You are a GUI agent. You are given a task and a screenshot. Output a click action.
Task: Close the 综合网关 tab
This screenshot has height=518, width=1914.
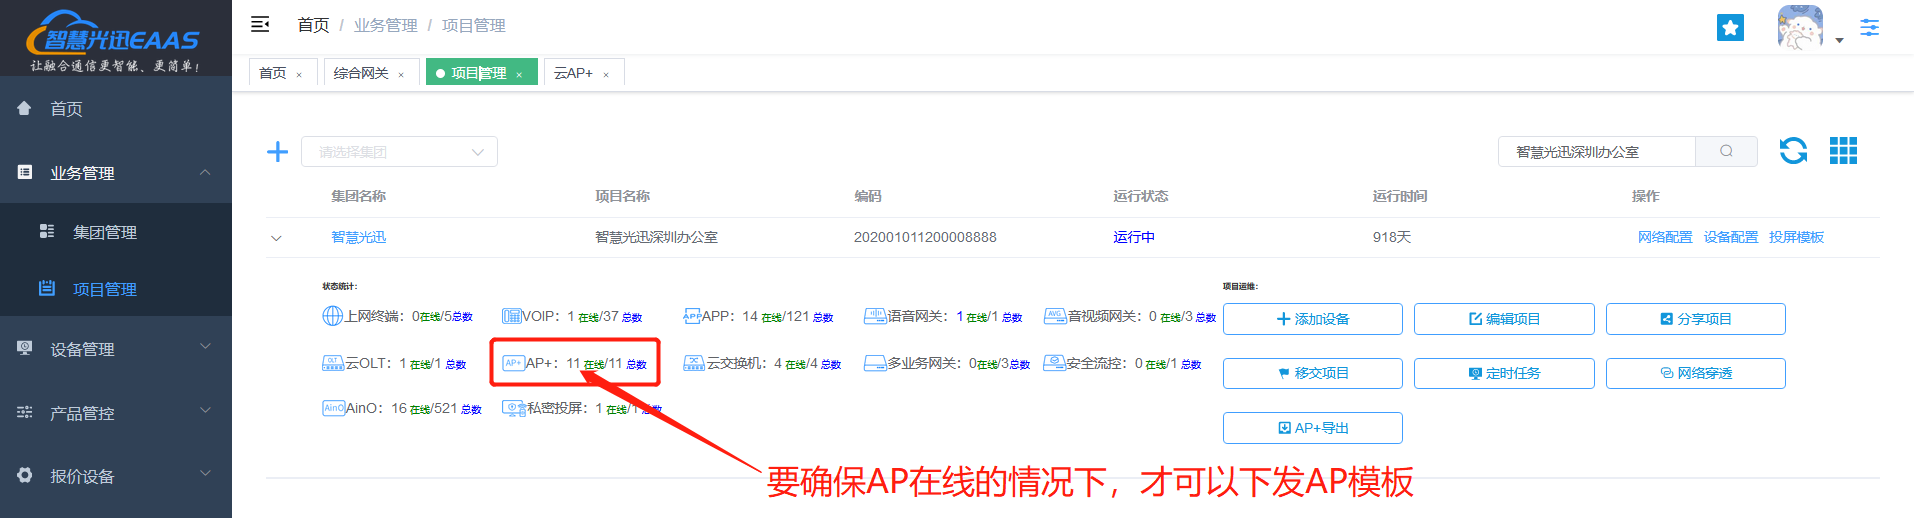point(401,75)
